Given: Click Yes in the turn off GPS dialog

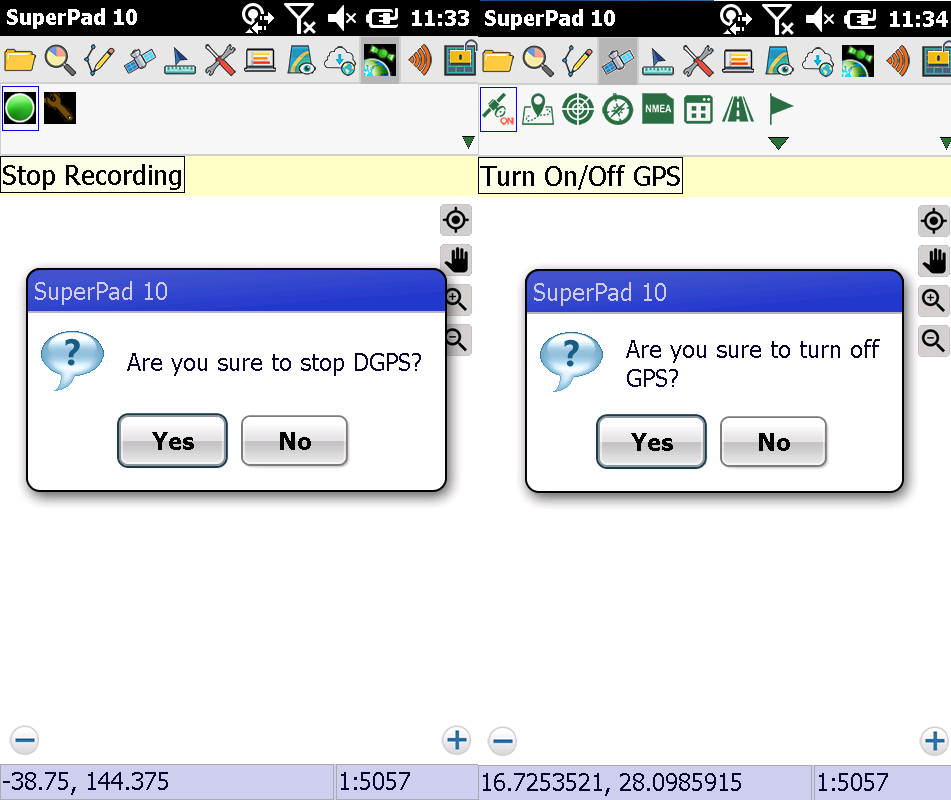Looking at the screenshot, I should pyautogui.click(x=651, y=442).
